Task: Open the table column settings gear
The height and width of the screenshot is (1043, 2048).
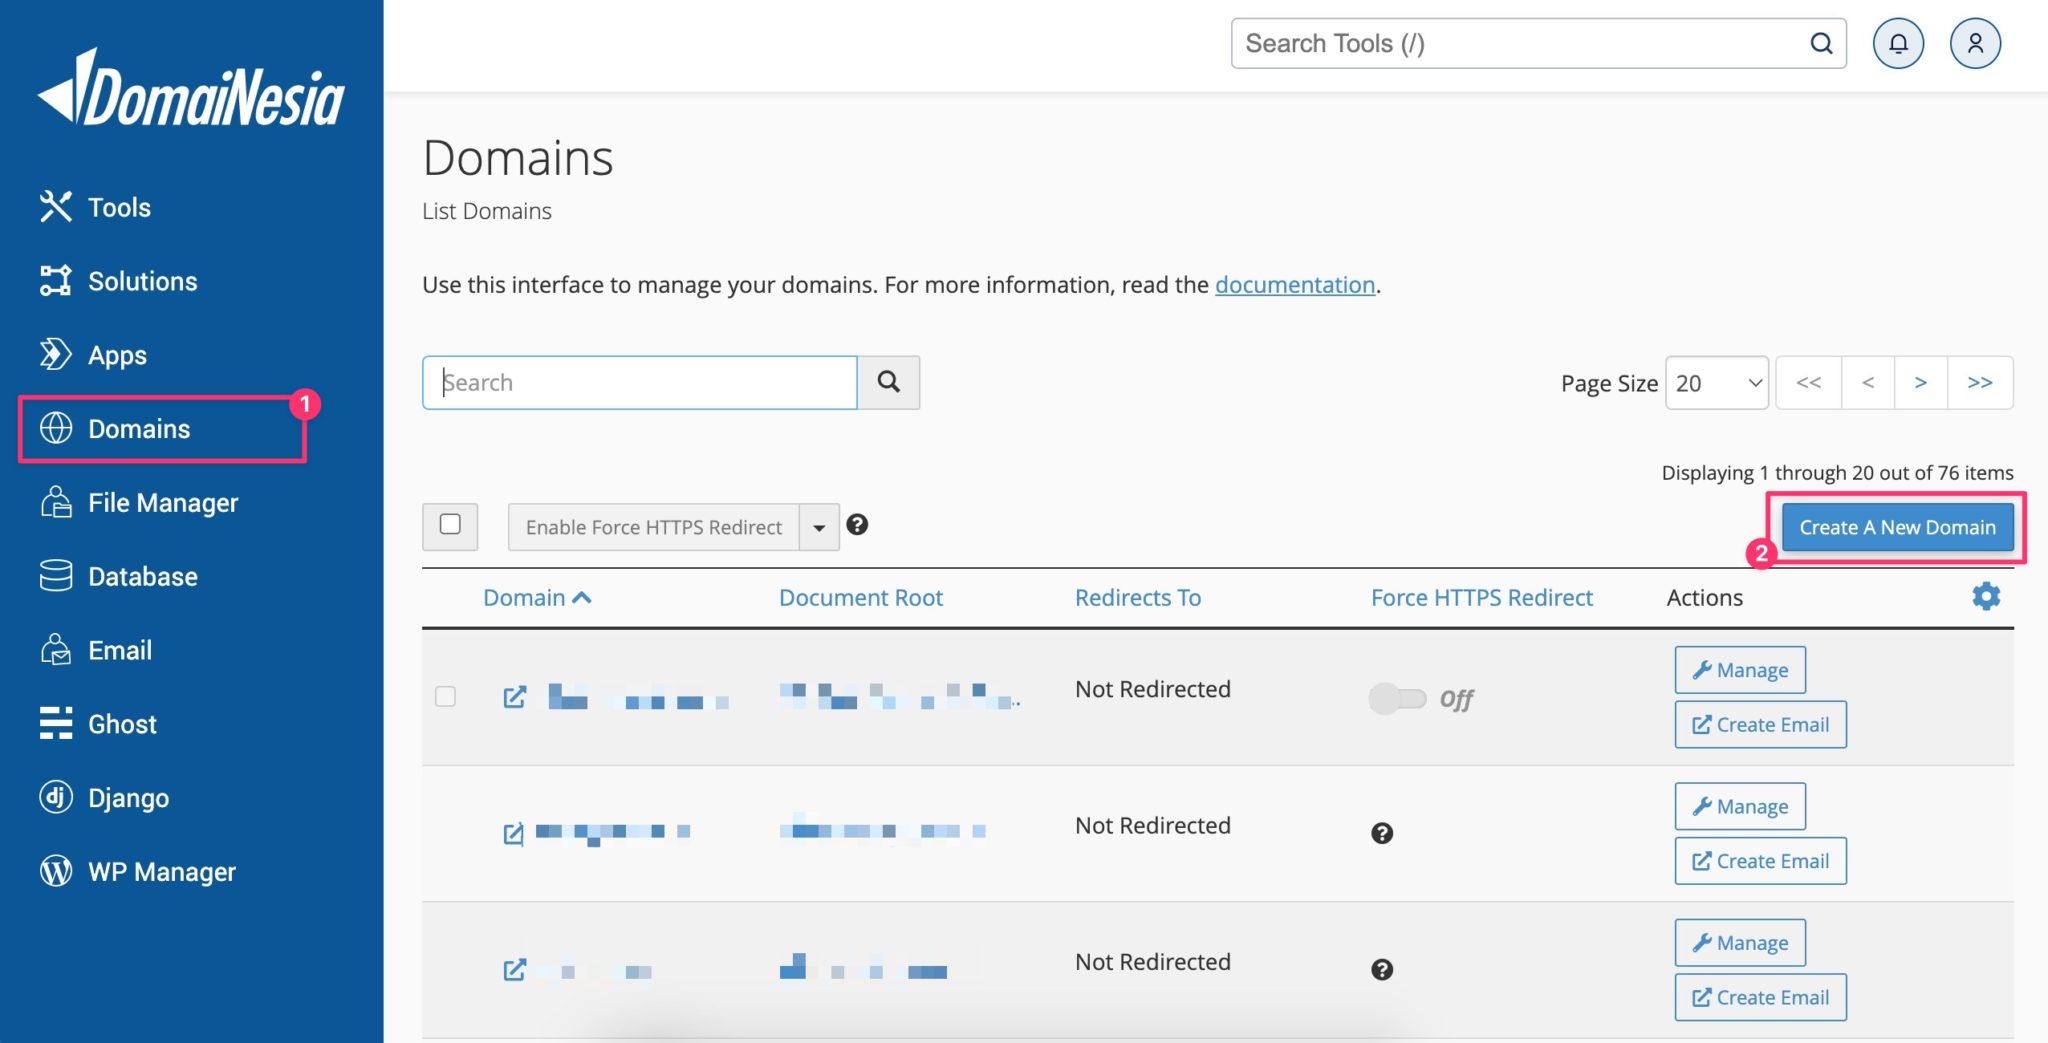Action: tap(1986, 595)
